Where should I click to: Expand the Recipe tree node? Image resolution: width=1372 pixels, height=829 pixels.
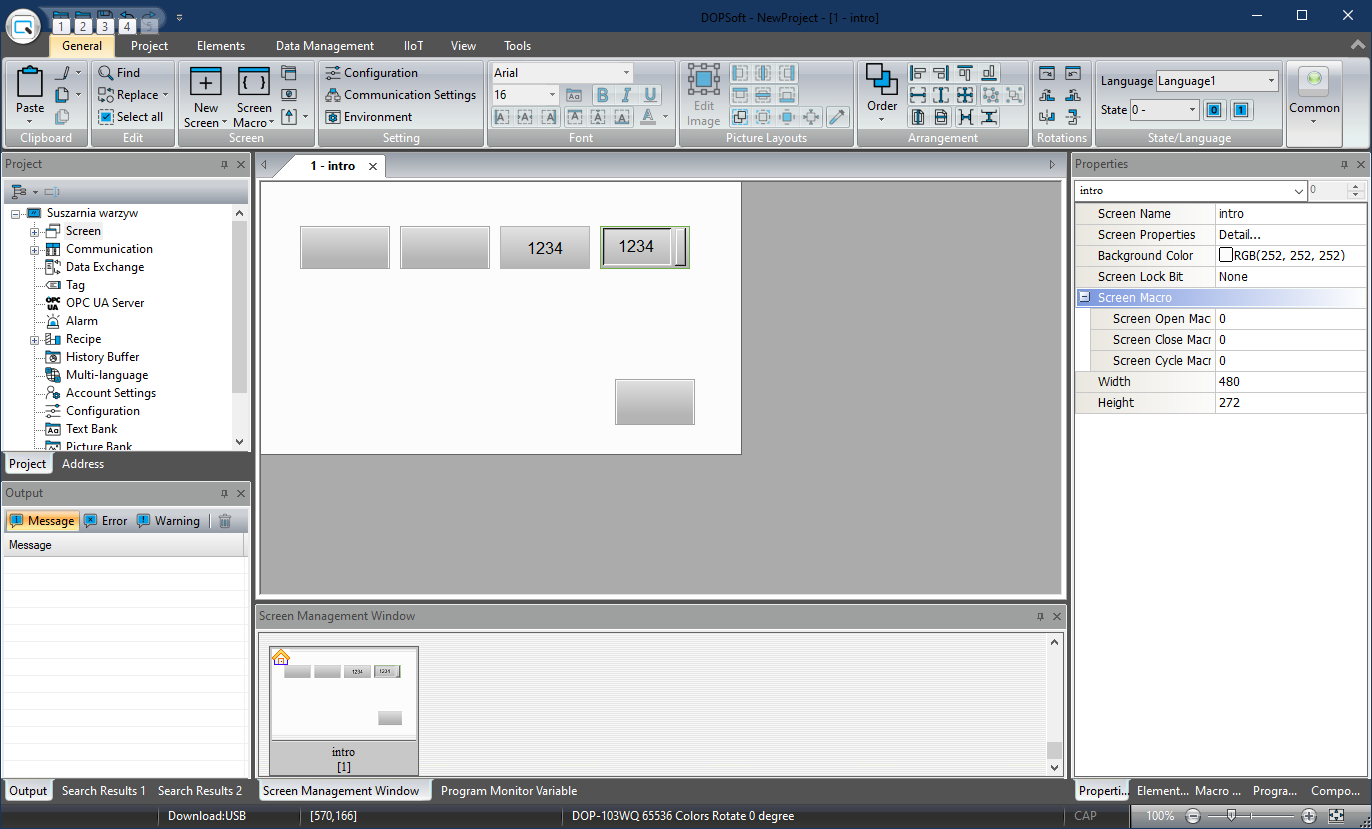coord(34,340)
